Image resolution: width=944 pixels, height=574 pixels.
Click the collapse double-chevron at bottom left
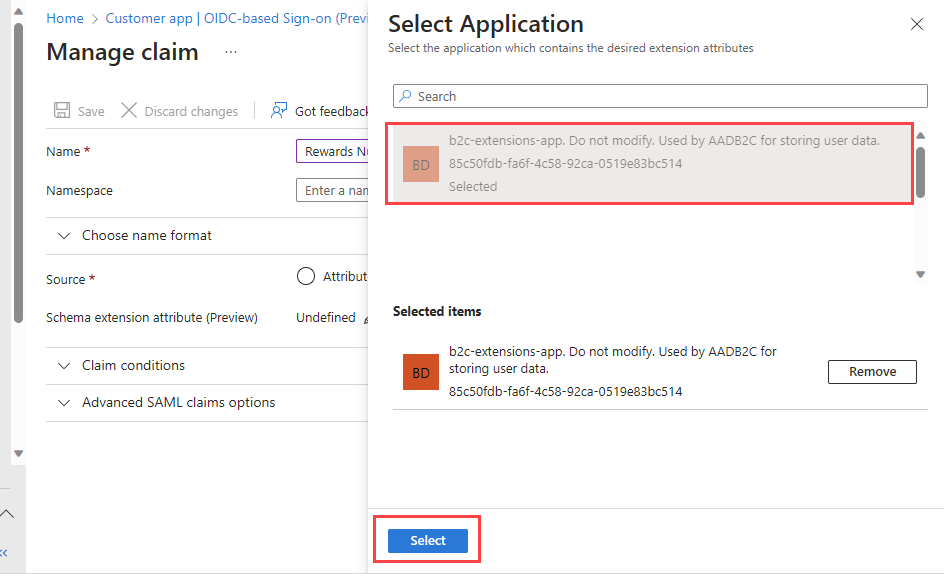tap(4, 552)
